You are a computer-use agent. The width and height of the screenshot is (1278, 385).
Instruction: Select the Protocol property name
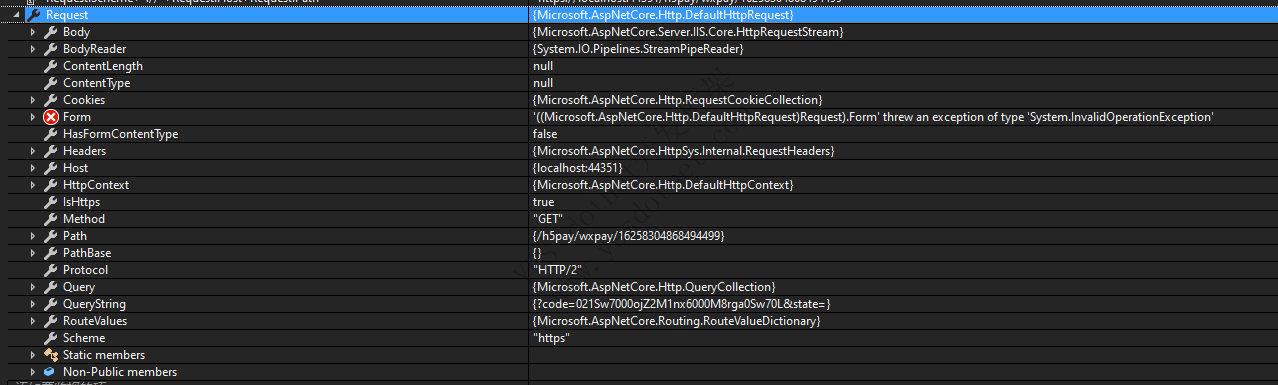(86, 270)
